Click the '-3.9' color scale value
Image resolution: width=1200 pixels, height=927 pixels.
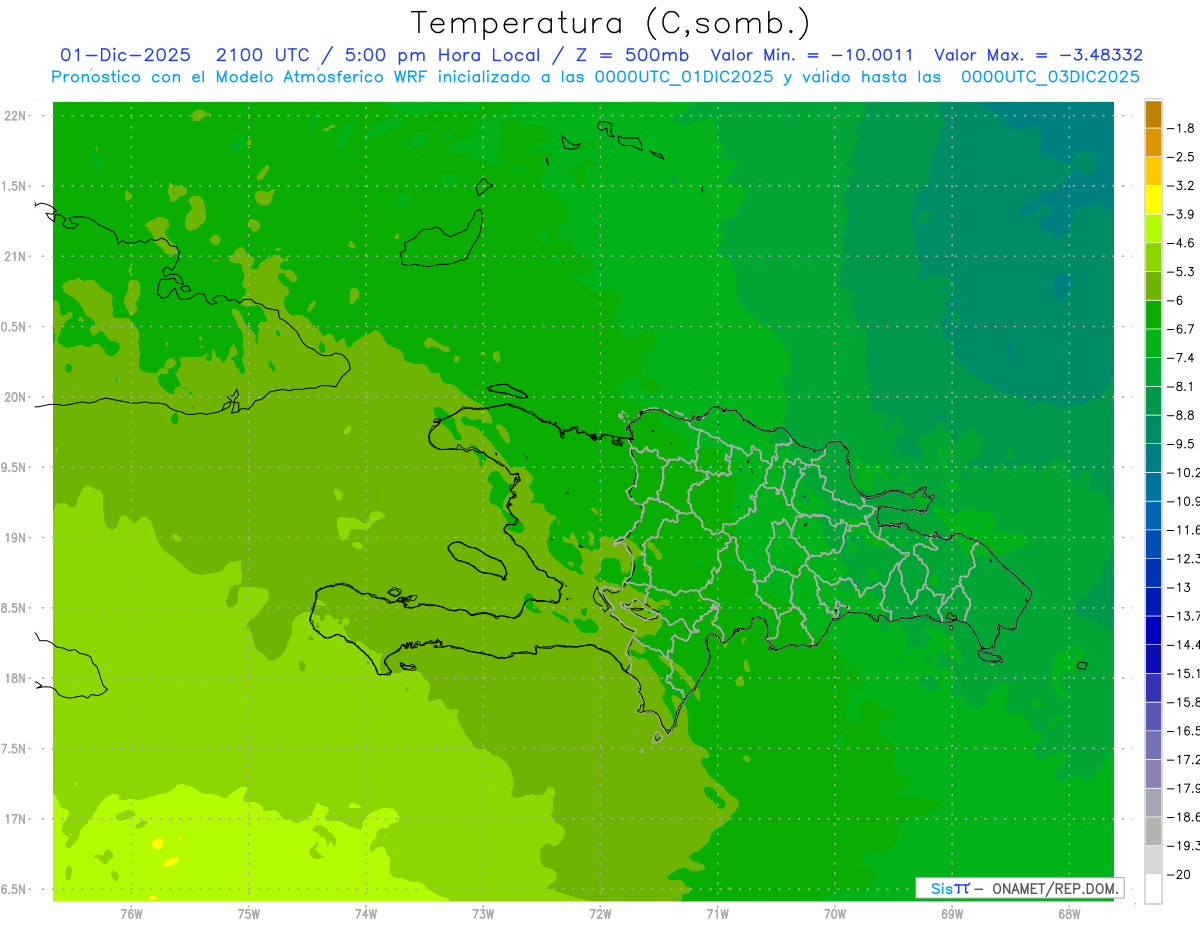[x=1182, y=214]
